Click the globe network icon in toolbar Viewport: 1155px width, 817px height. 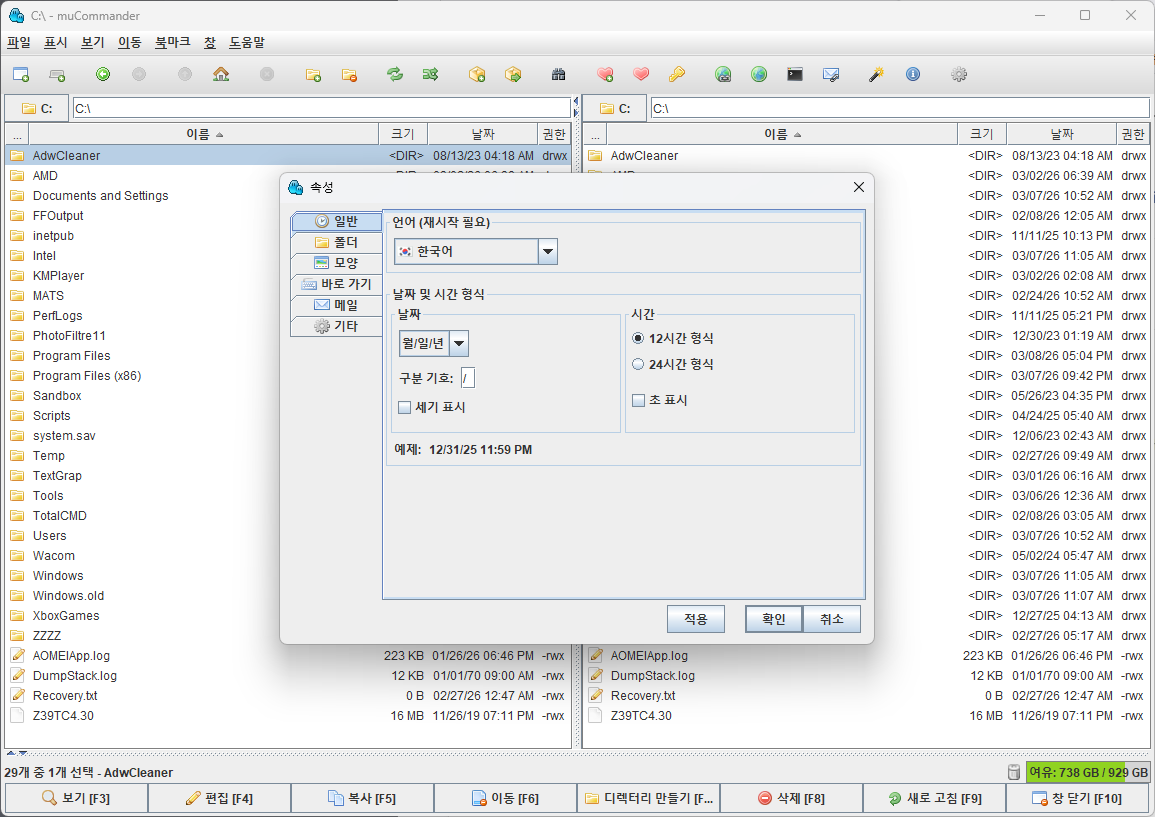(759, 74)
